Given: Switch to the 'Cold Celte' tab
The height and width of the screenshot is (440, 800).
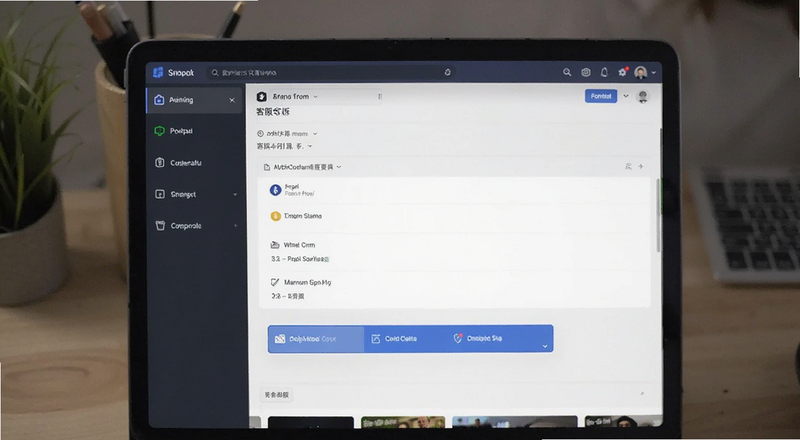Looking at the screenshot, I should click(x=394, y=339).
